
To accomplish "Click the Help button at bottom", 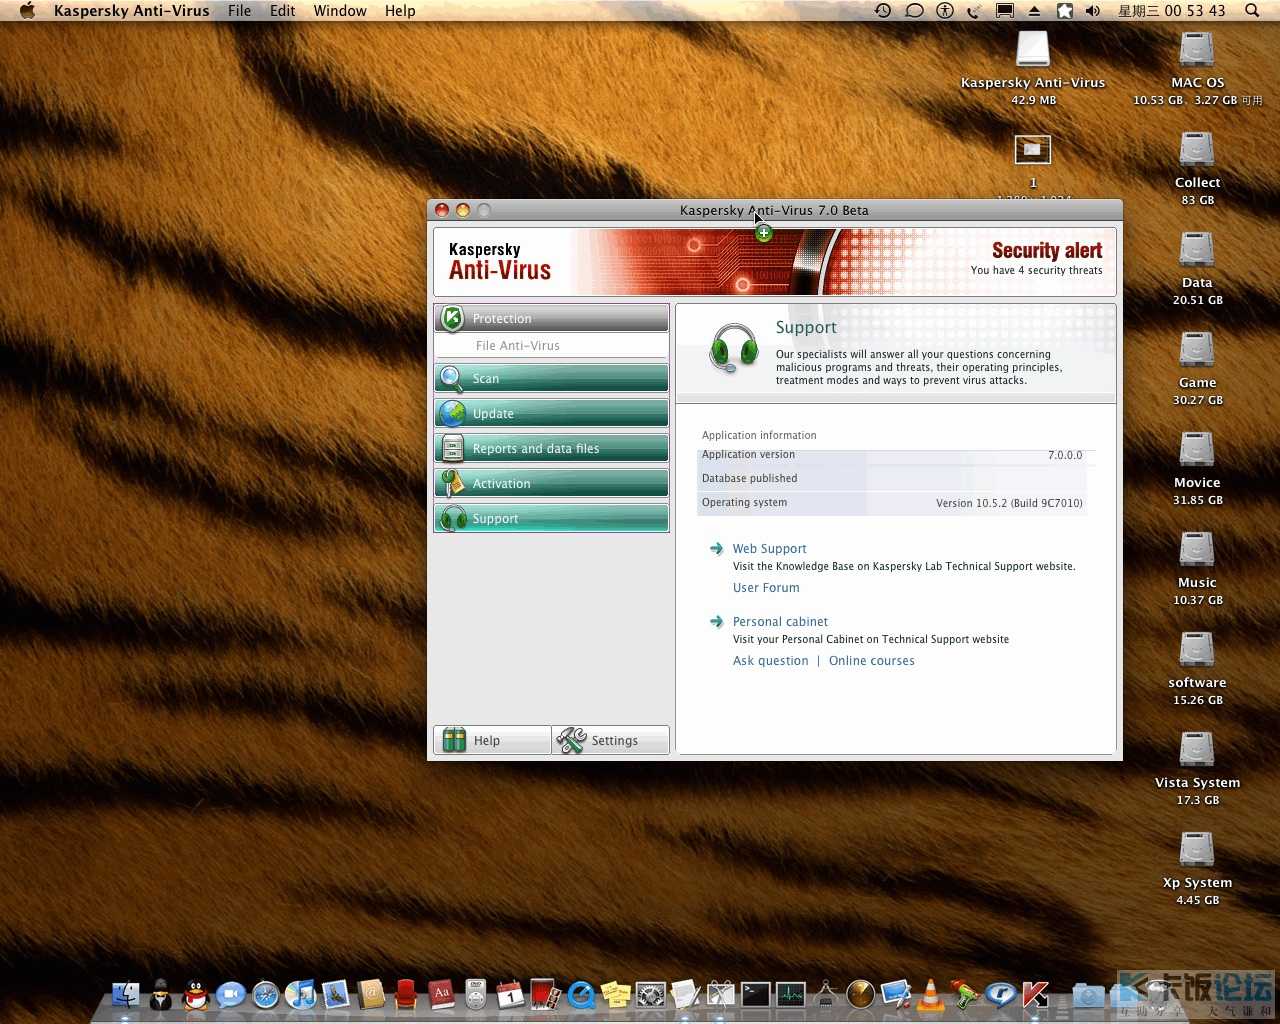I will 492,740.
